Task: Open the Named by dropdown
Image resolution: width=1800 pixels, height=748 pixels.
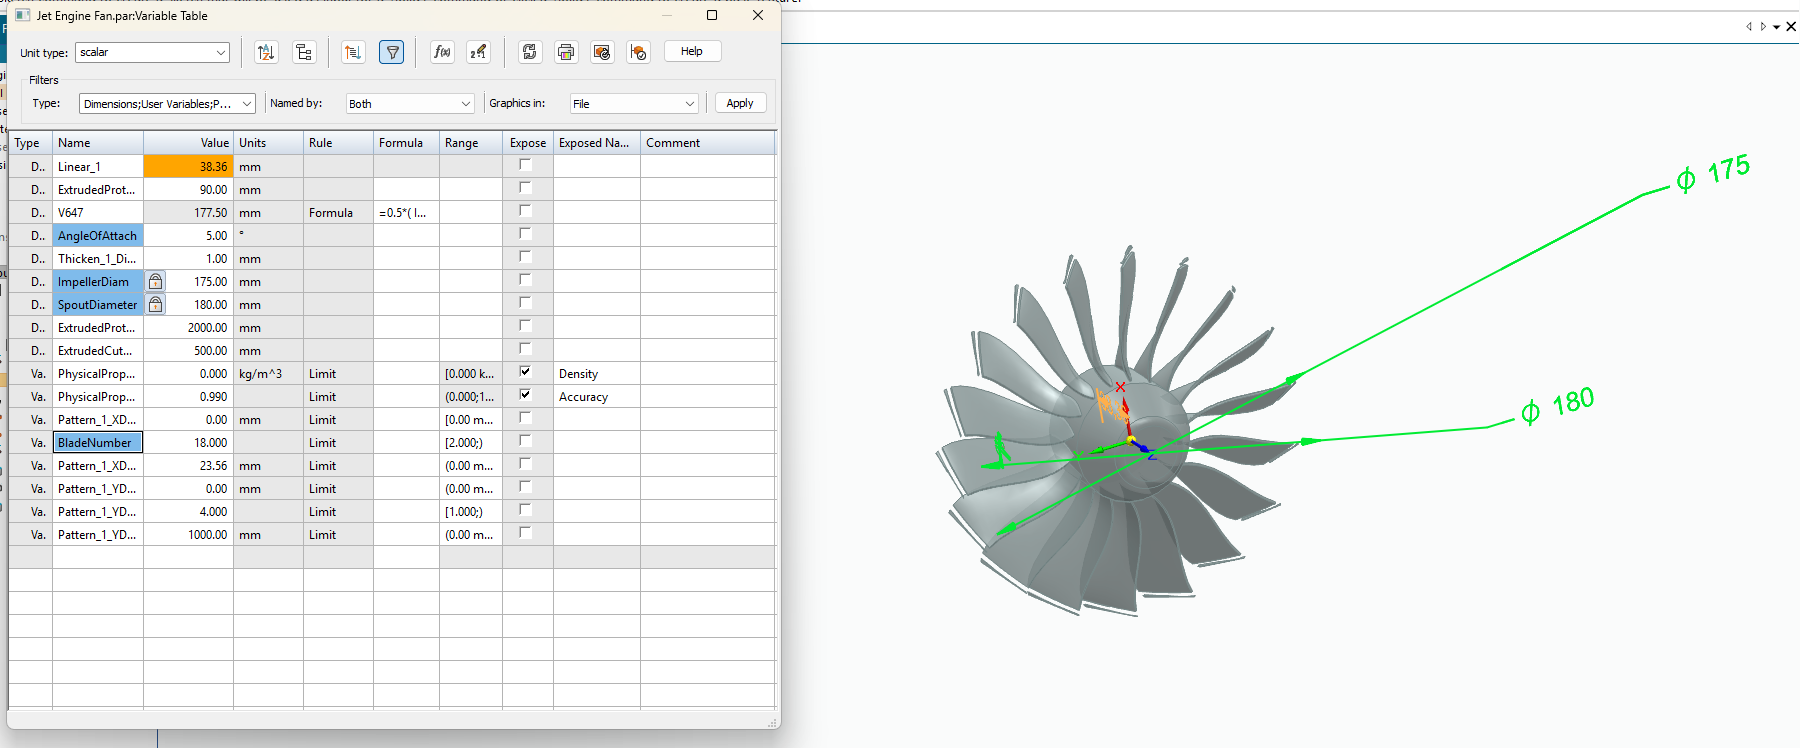Action: click(409, 104)
